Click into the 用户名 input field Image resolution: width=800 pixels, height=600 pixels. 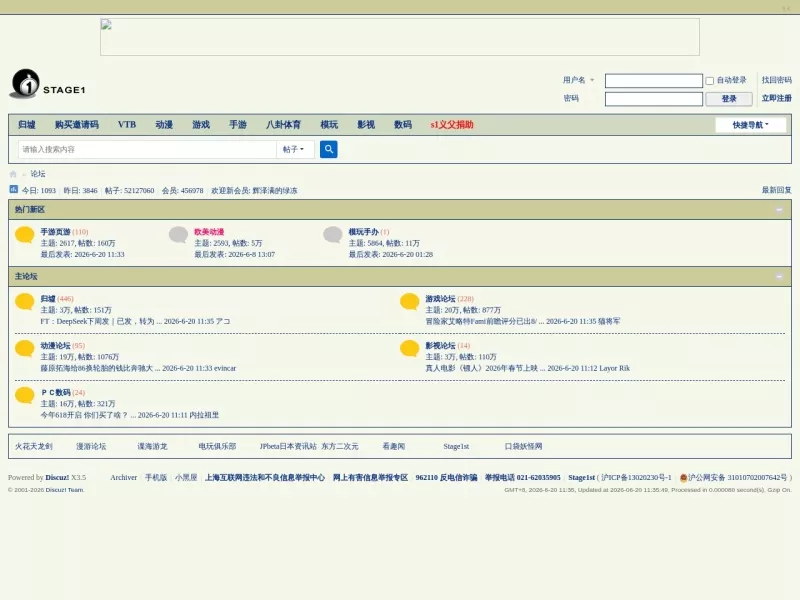(x=654, y=81)
